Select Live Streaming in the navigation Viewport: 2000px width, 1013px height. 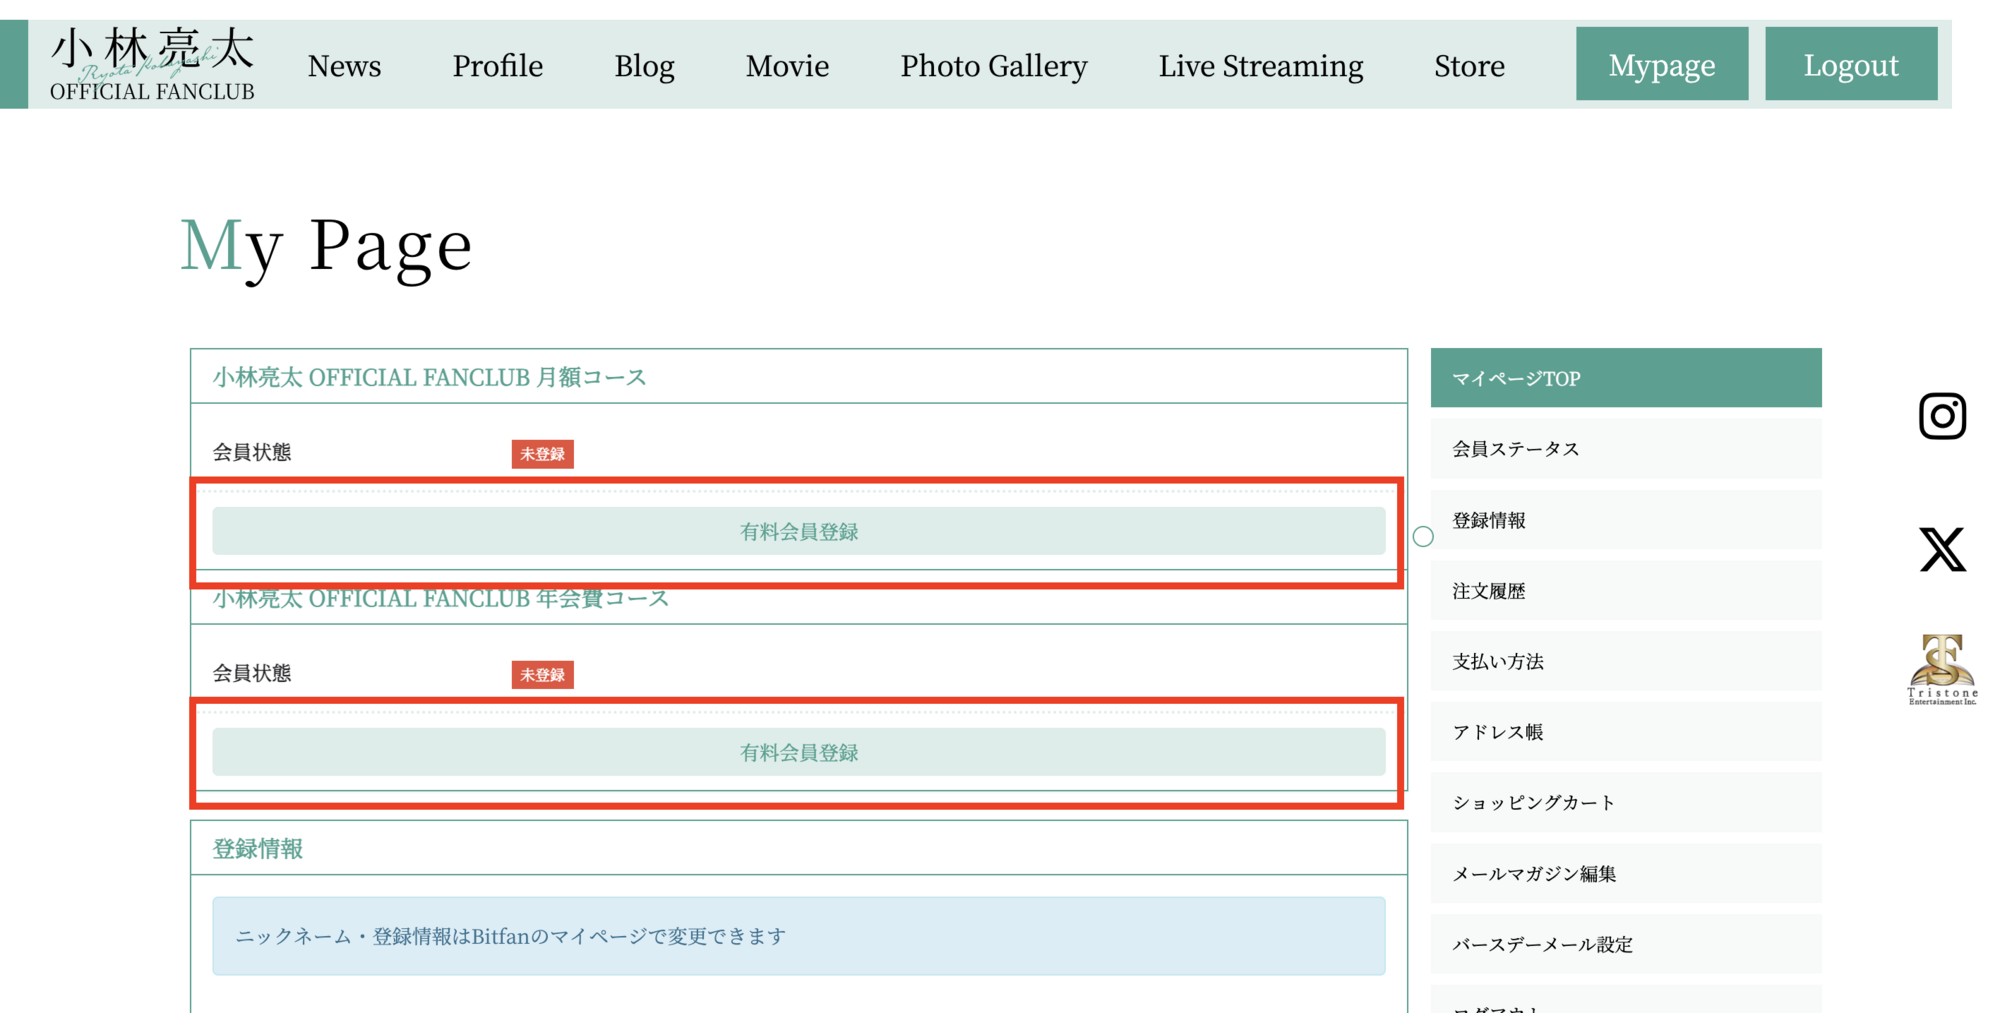pyautogui.click(x=1260, y=66)
